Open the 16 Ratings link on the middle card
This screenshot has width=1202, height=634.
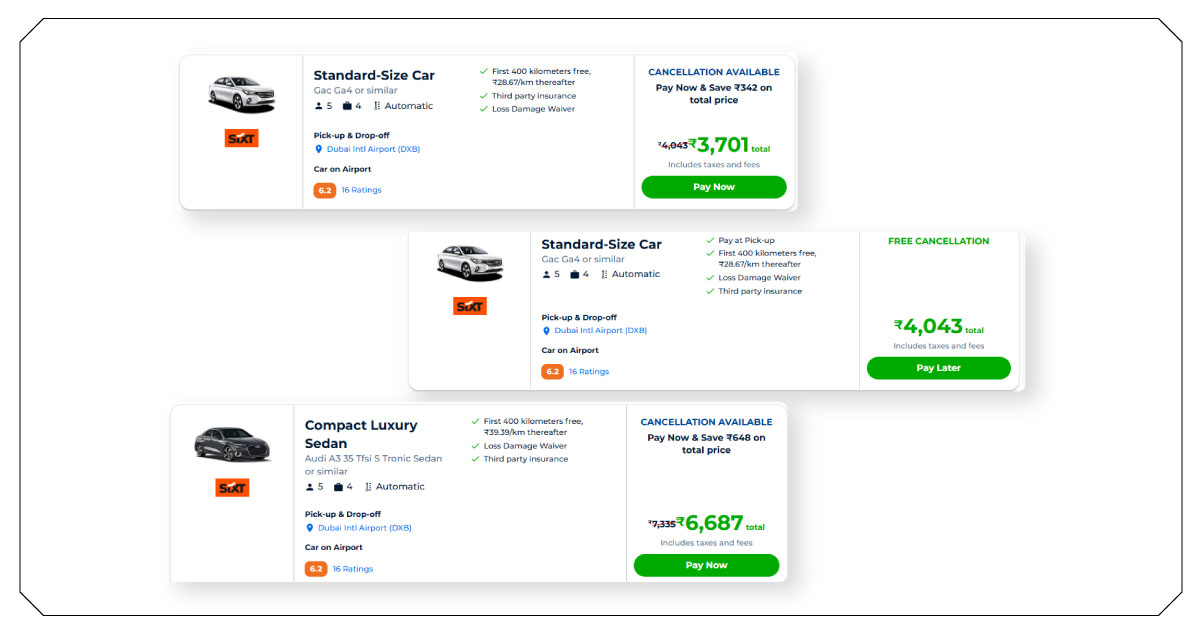coord(589,371)
